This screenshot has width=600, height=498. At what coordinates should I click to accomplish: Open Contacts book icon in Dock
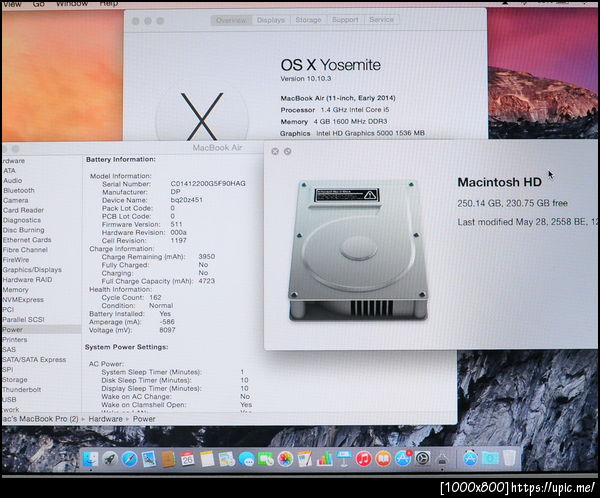coord(168,459)
